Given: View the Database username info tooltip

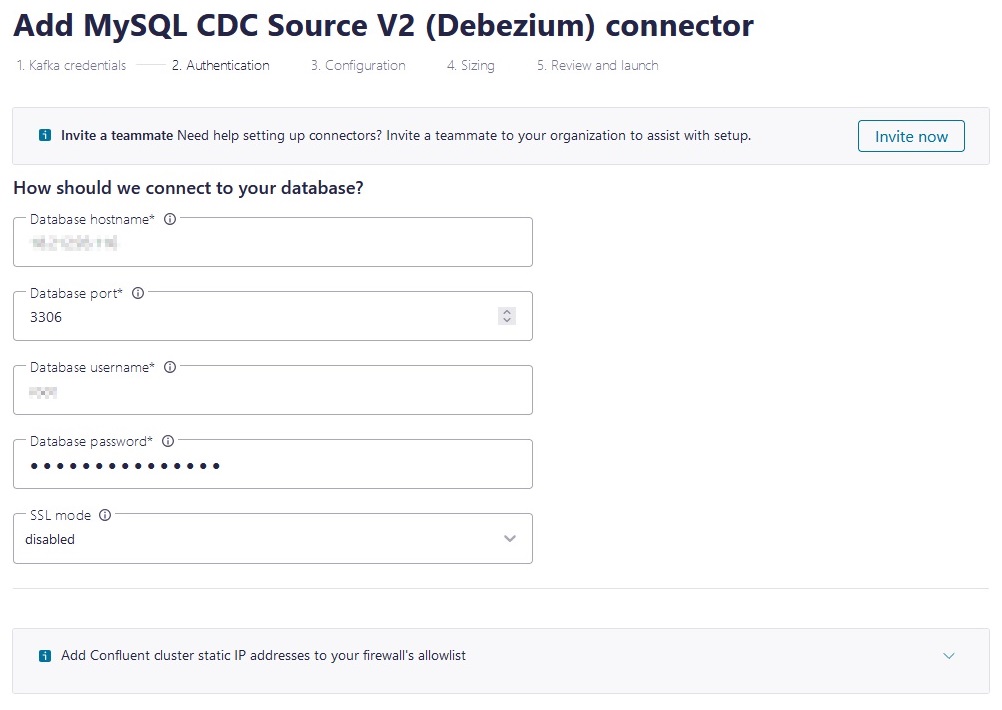Looking at the screenshot, I should (170, 367).
